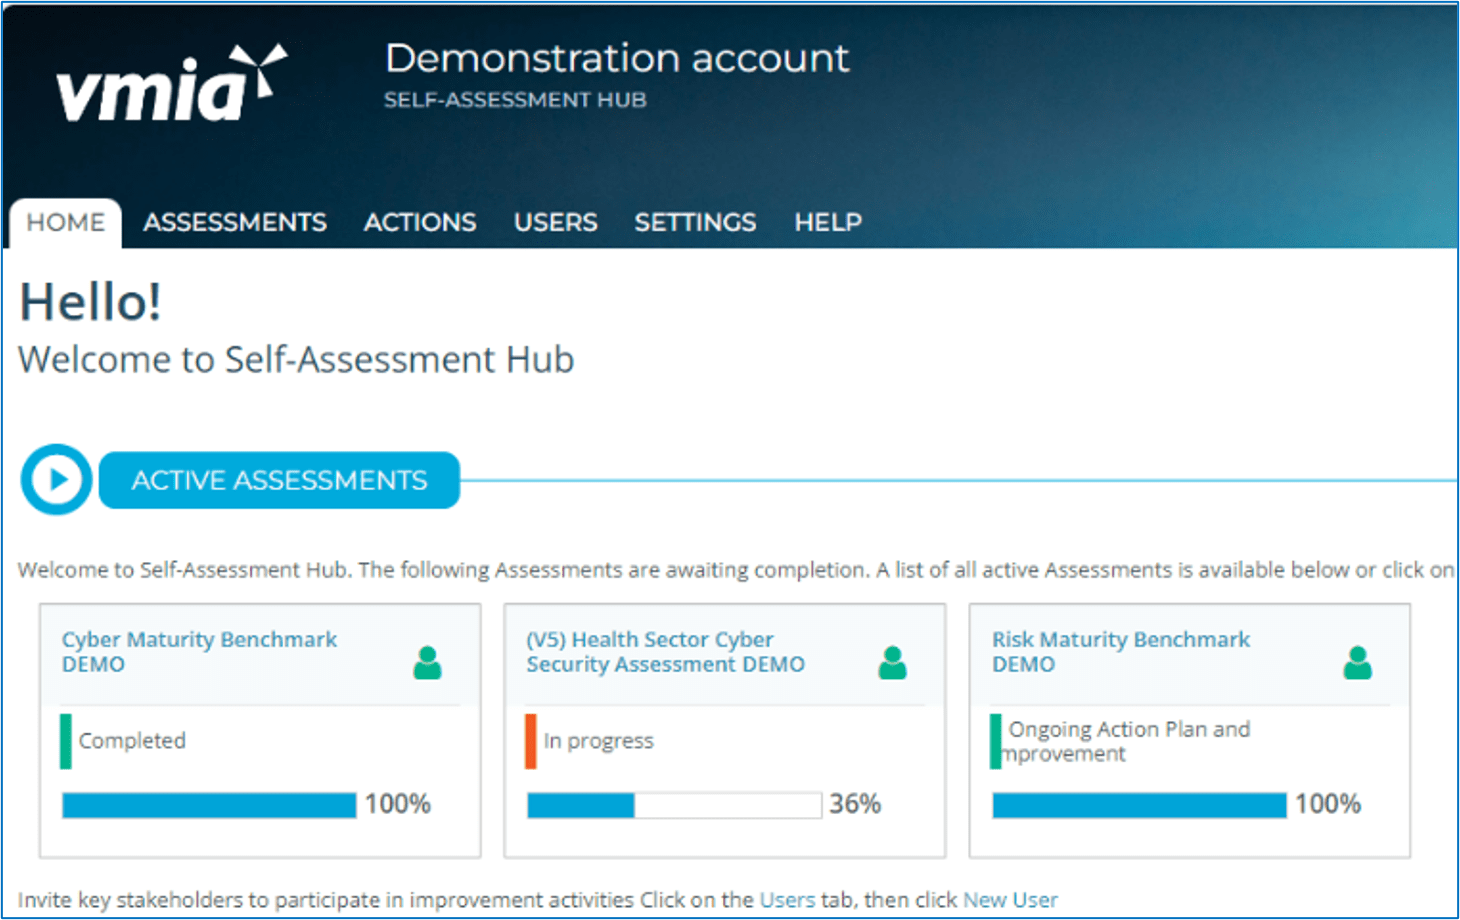Switch to the Home tab
Image resolution: width=1460 pixels, height=920 pixels.
pyautogui.click(x=66, y=222)
